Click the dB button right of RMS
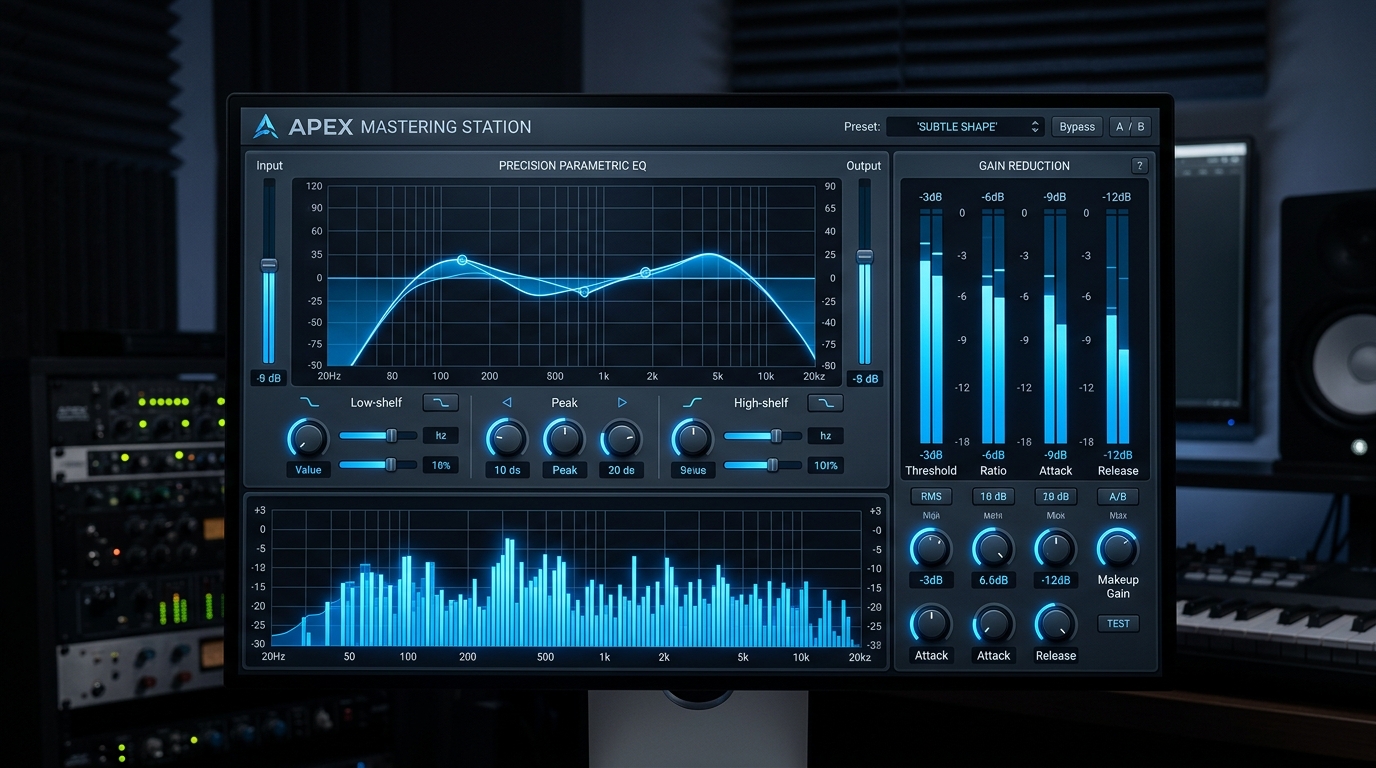This screenshot has width=1376, height=768. coord(993,497)
